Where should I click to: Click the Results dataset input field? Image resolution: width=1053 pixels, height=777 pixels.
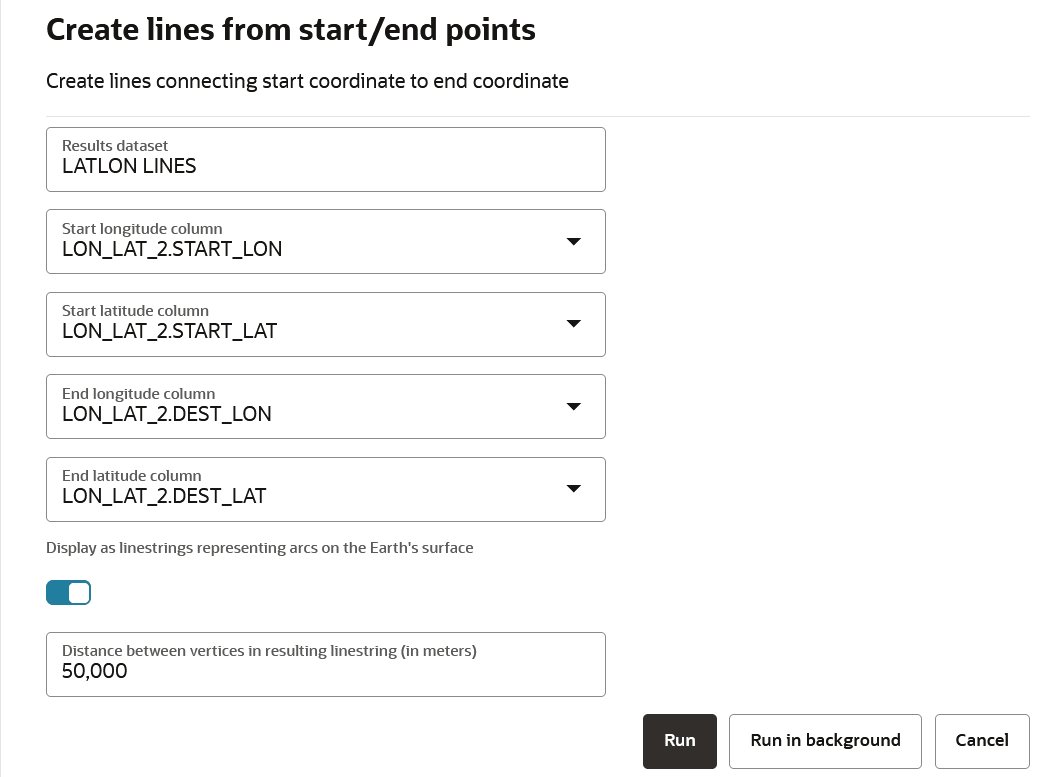click(x=325, y=159)
